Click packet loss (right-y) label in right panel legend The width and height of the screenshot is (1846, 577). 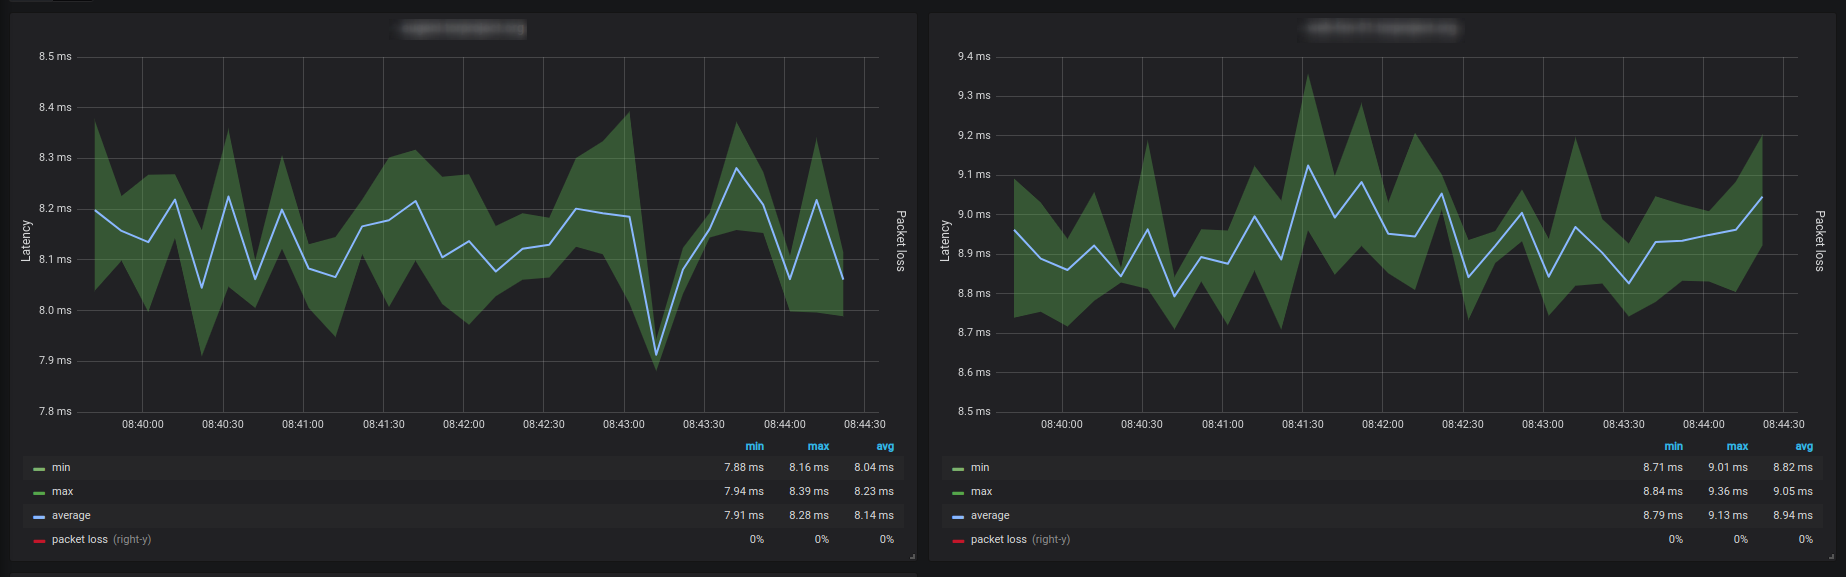1020,539
